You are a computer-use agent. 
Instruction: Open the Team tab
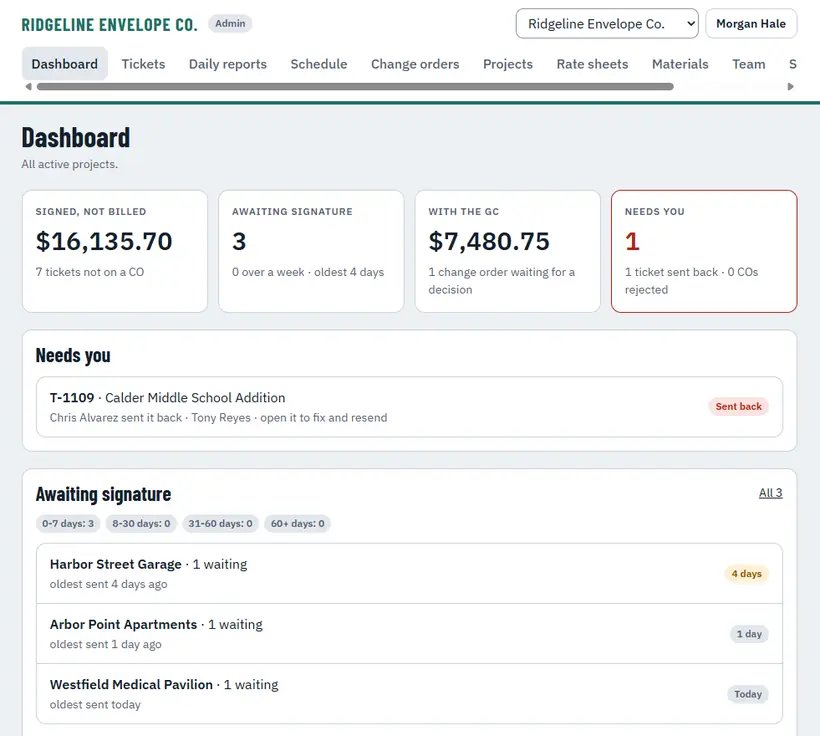click(x=748, y=64)
